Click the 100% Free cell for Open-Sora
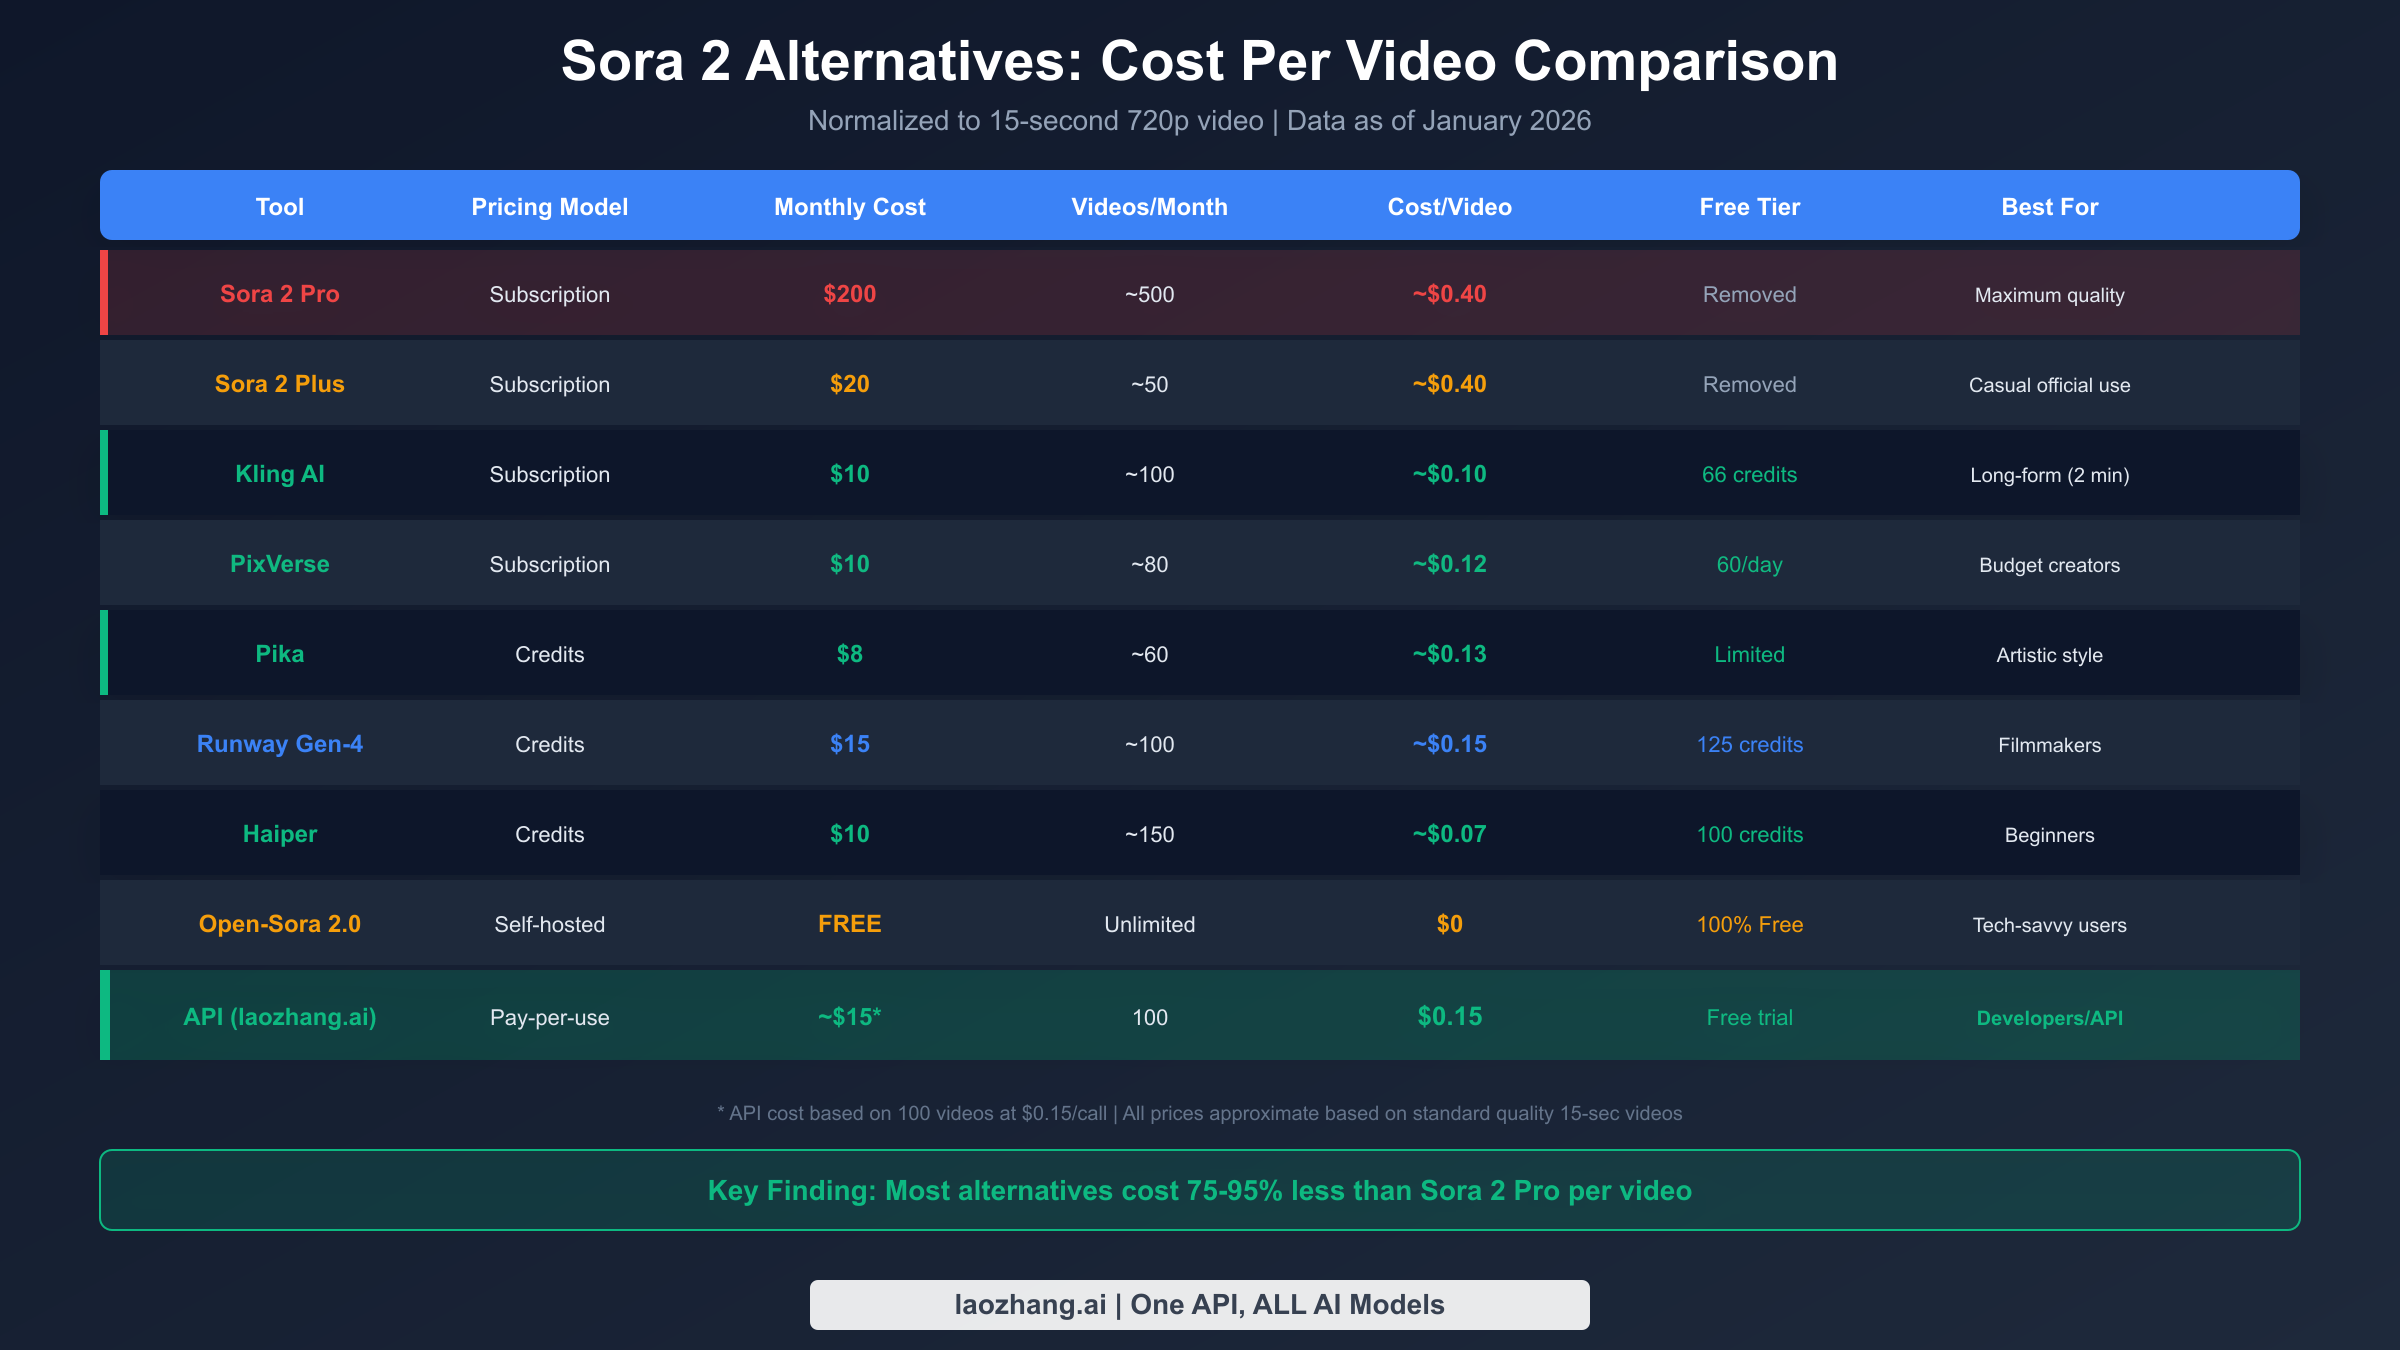 [x=1749, y=924]
